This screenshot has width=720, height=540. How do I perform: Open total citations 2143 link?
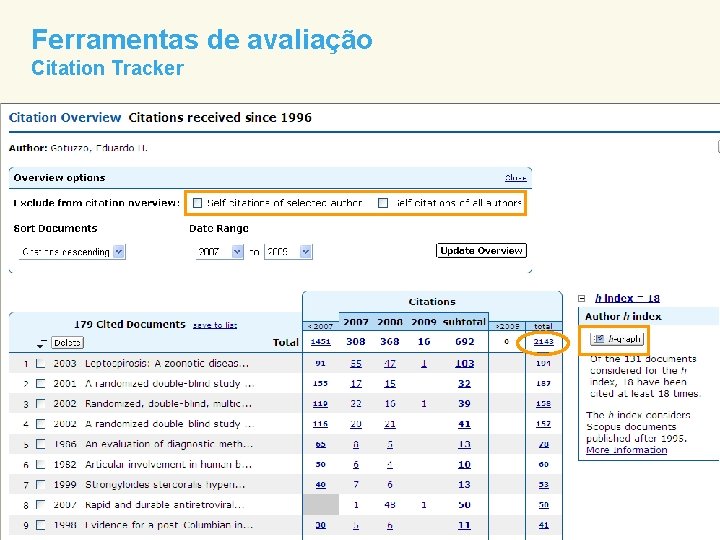[543, 342]
